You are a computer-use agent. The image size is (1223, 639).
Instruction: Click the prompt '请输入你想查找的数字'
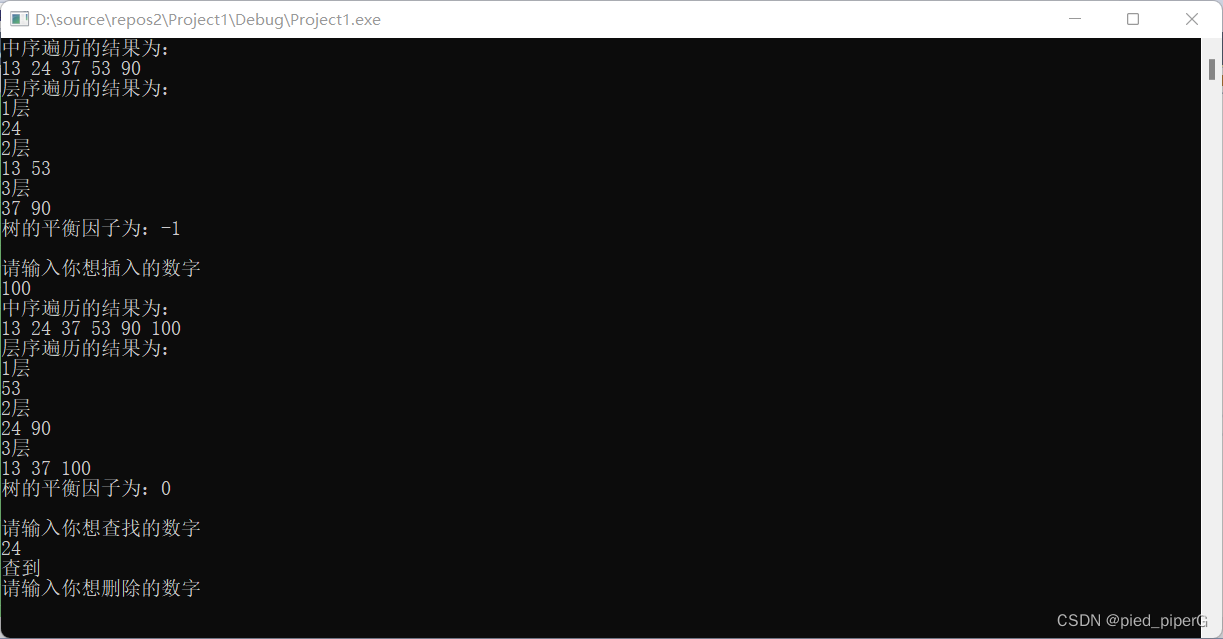tap(101, 529)
